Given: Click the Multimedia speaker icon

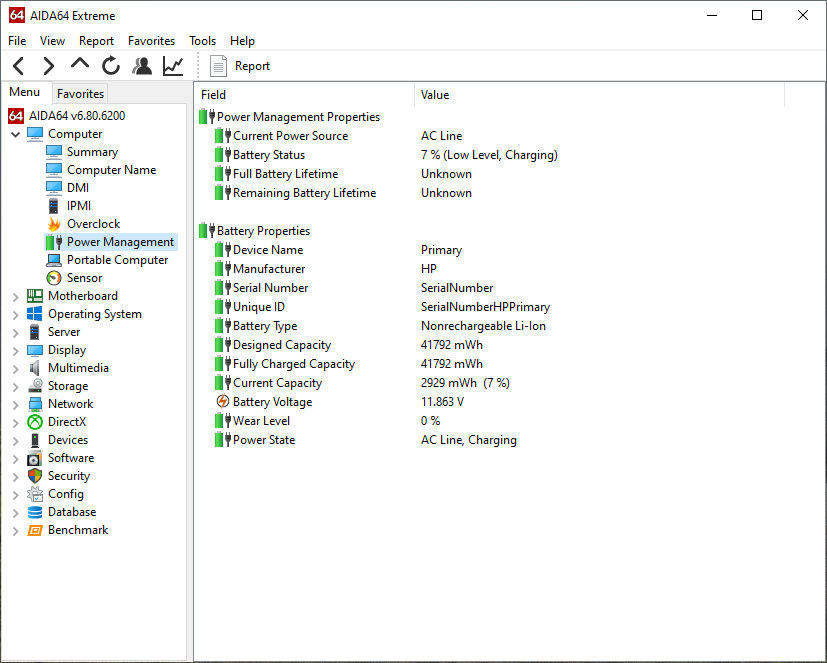Looking at the screenshot, I should point(35,368).
